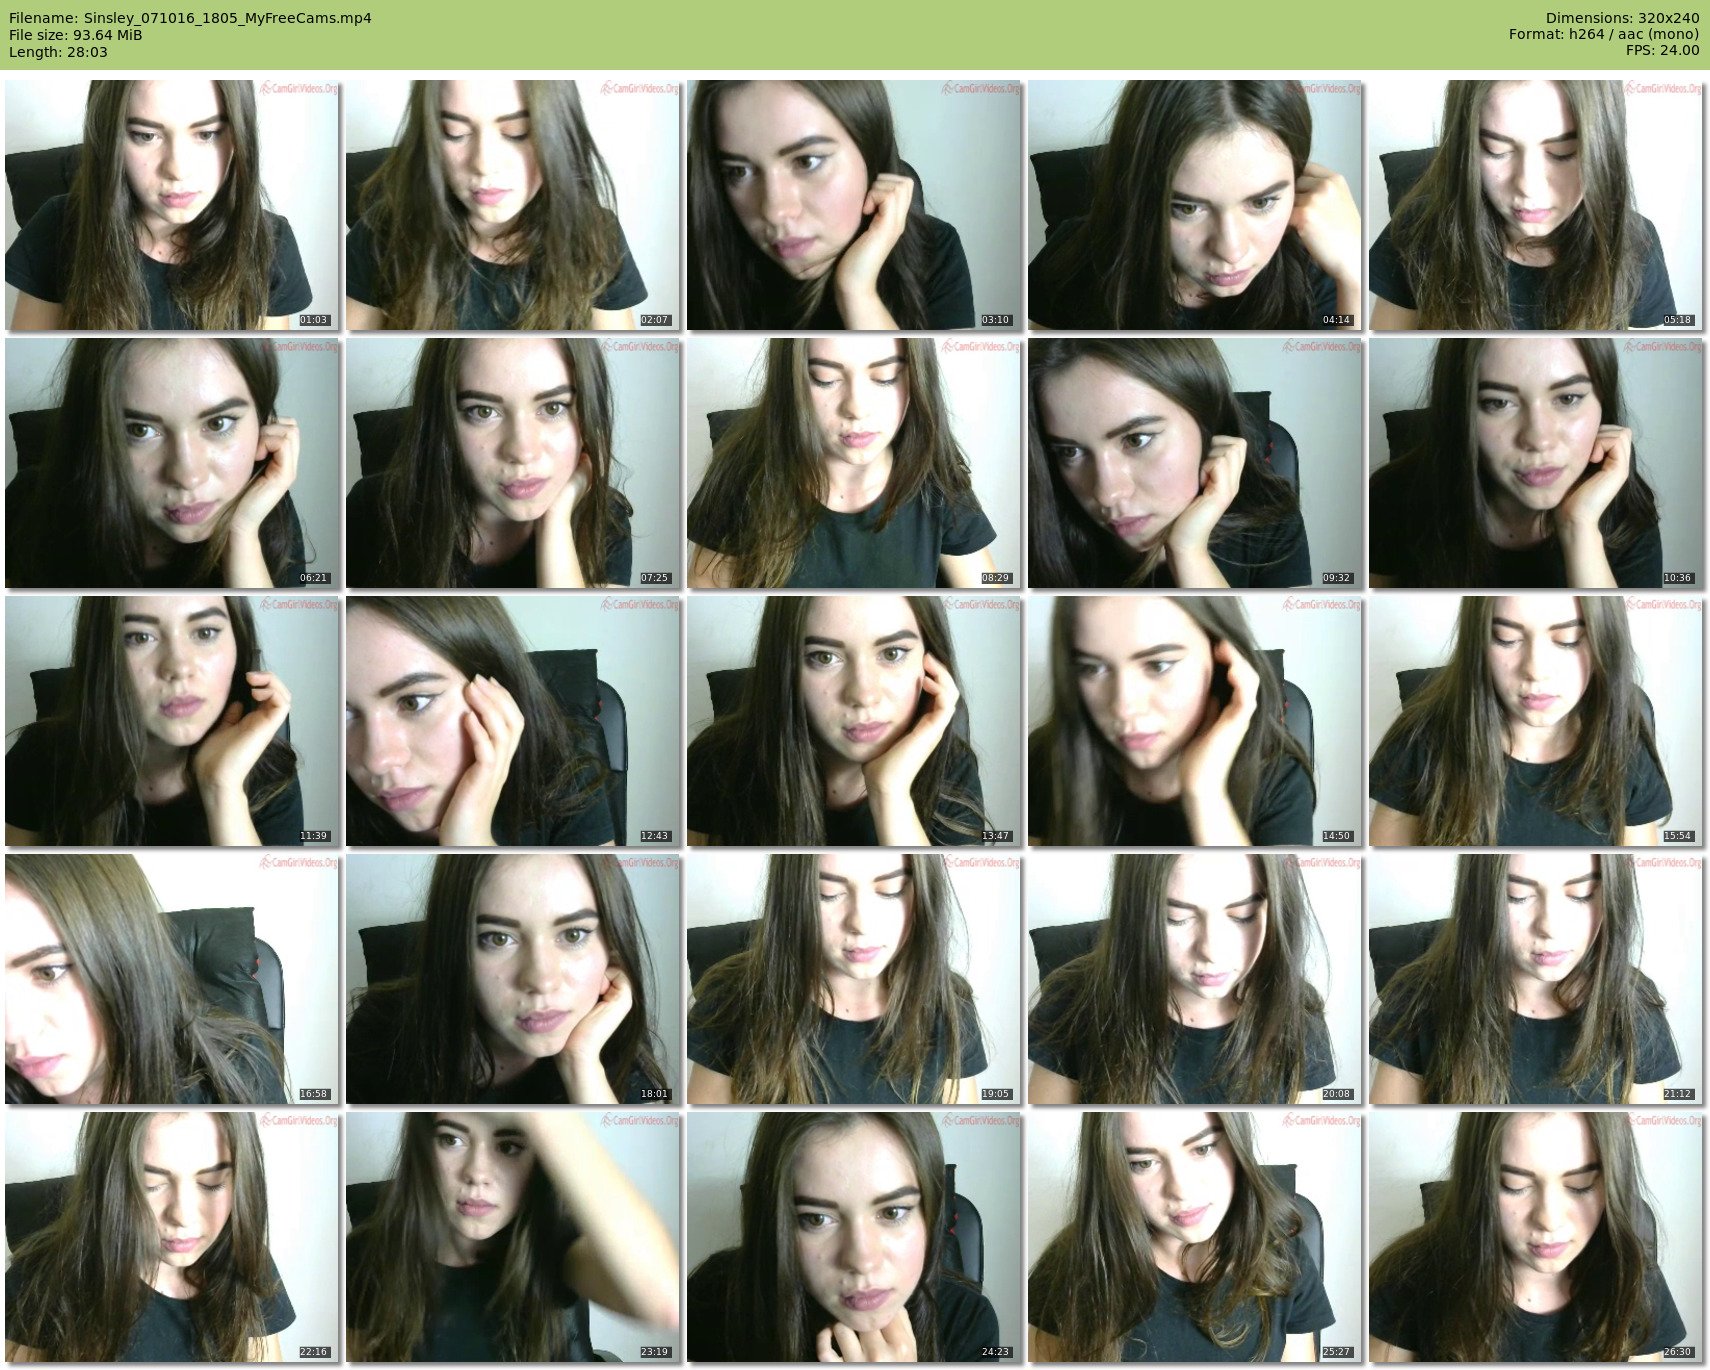The image size is (1710, 1370).
Task: Click the 25:27 timestamp badge
Action: pos(1336,1352)
